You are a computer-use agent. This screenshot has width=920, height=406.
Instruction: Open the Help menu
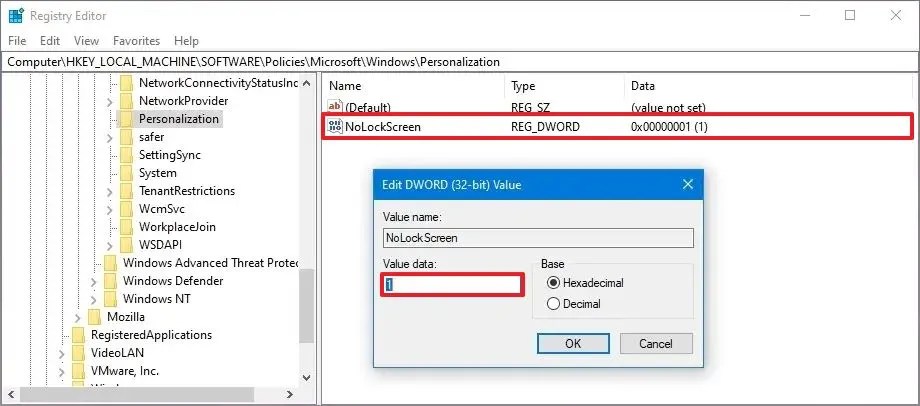pyautogui.click(x=186, y=40)
